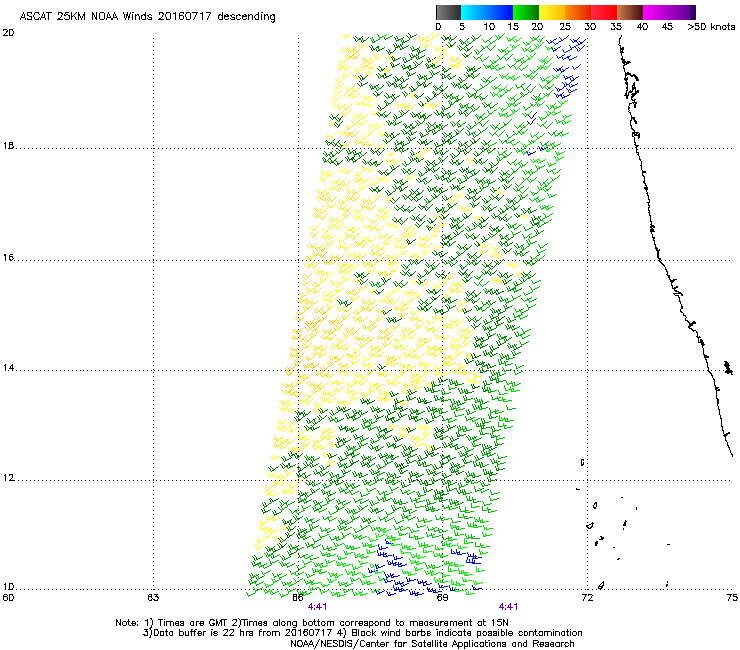Viewport: 740px width, 650px height.
Task: Click the latitude label '20'
Action: click(x=8, y=33)
